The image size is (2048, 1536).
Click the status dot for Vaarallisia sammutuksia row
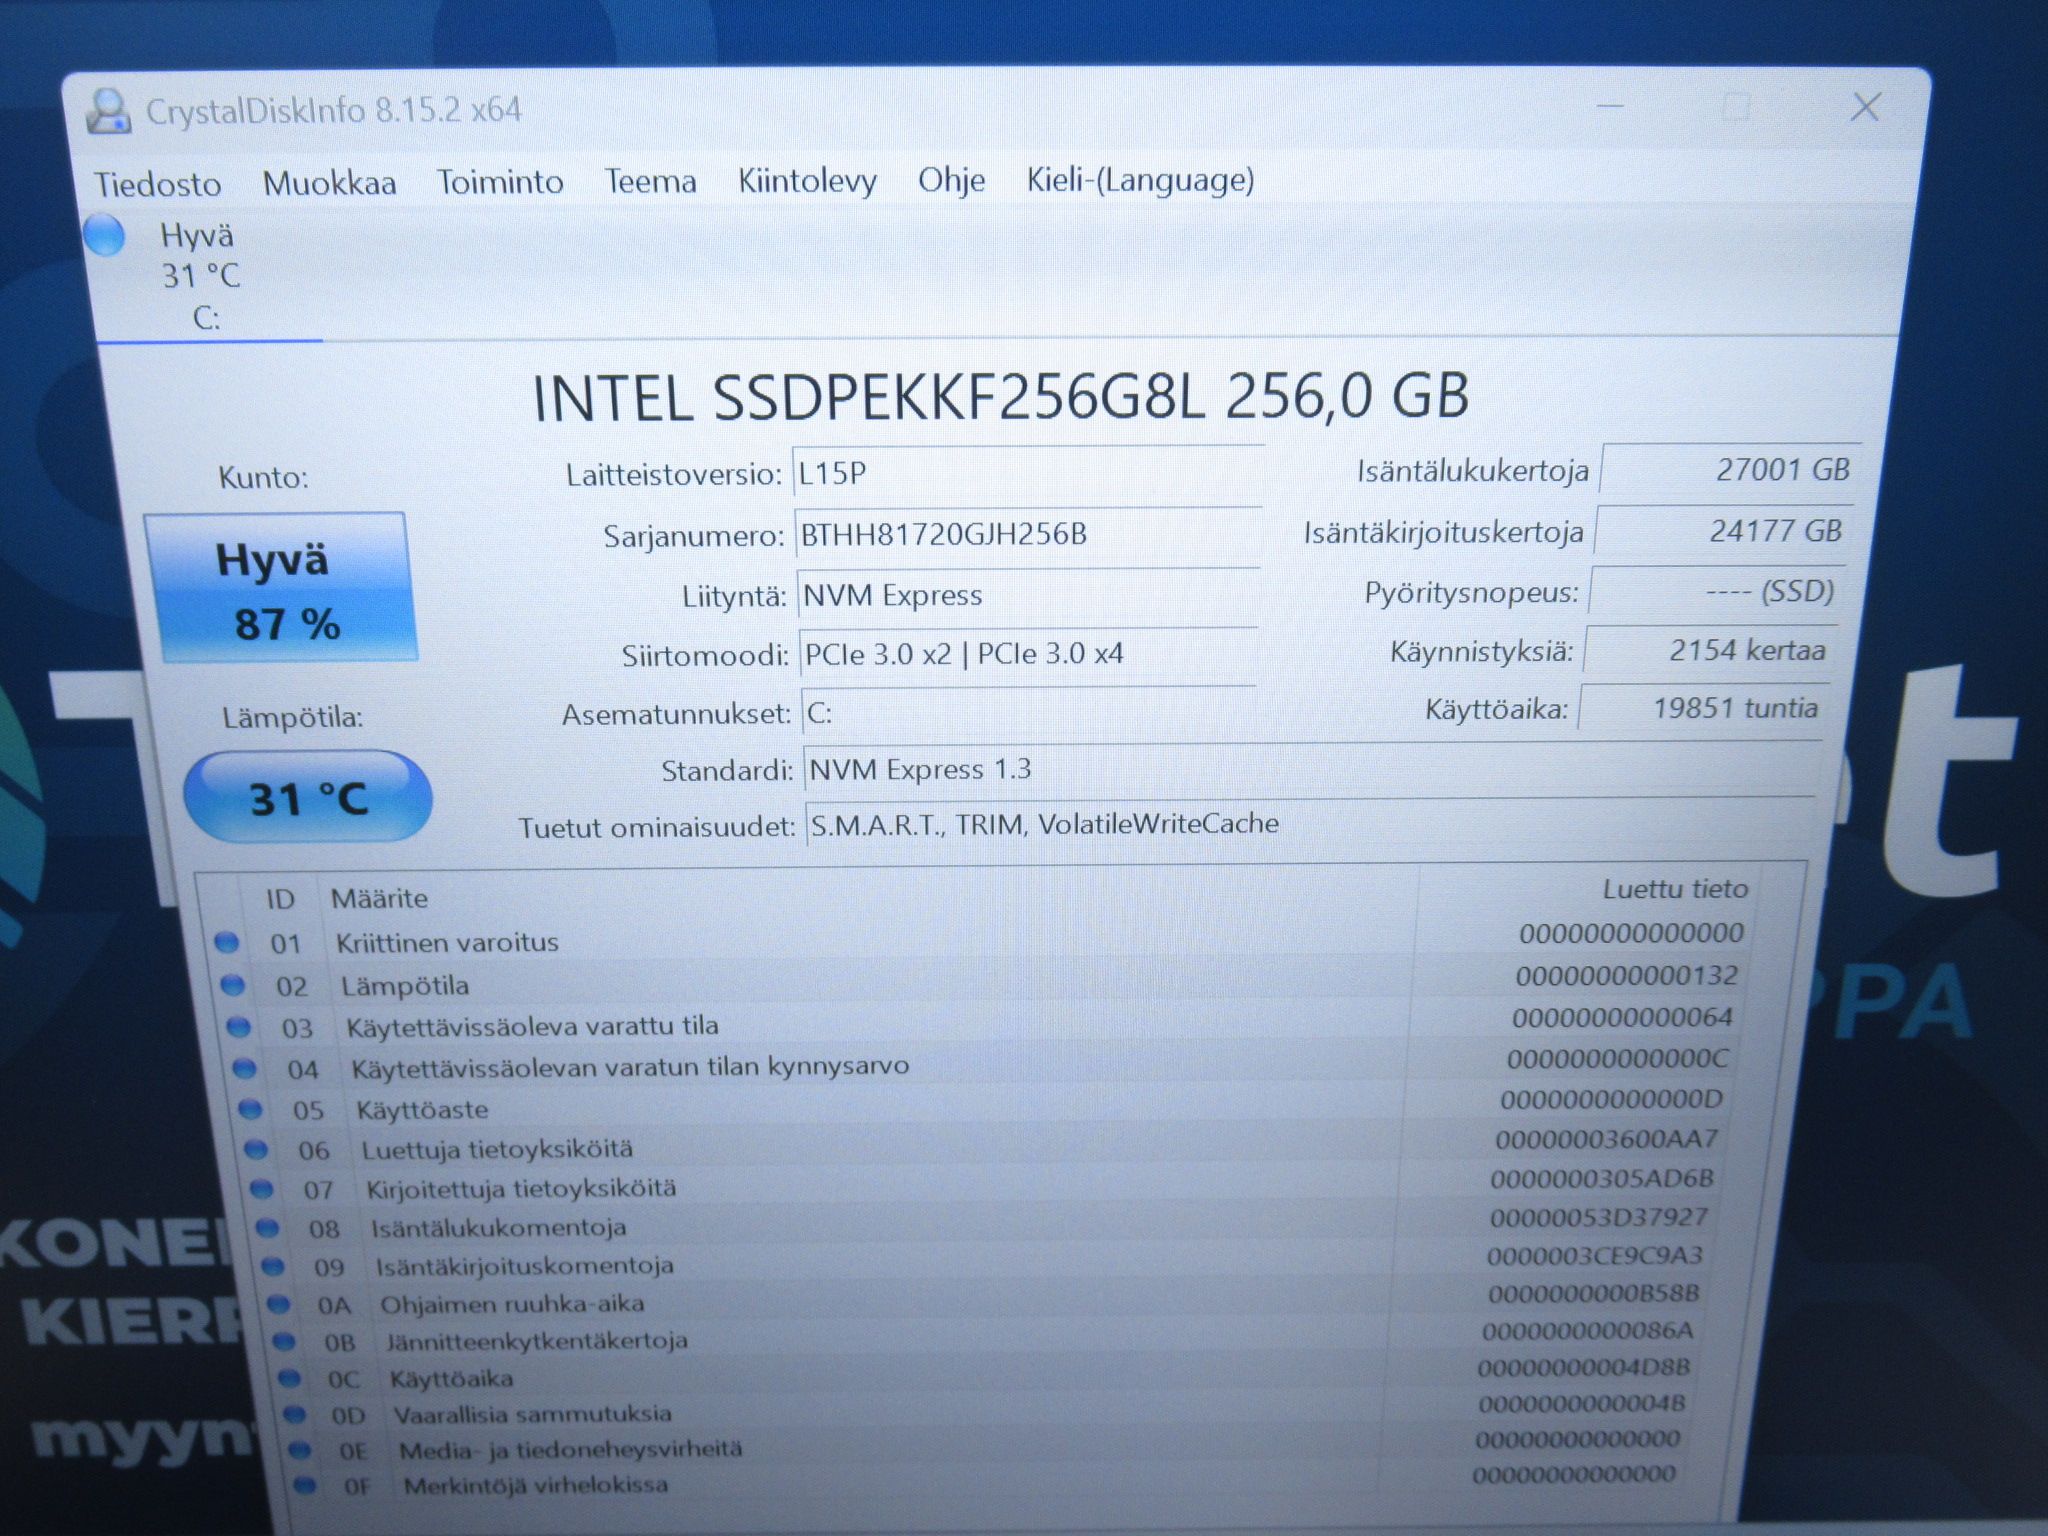(294, 1414)
